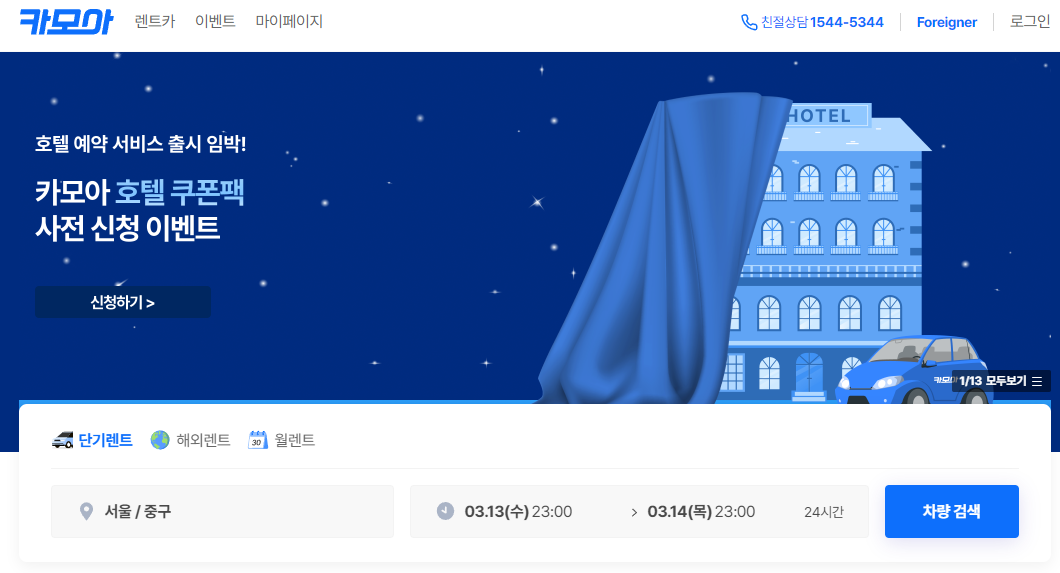Screen dimensions: 1060x573
Task: Select the 월렌트 tab
Action: tap(281, 440)
